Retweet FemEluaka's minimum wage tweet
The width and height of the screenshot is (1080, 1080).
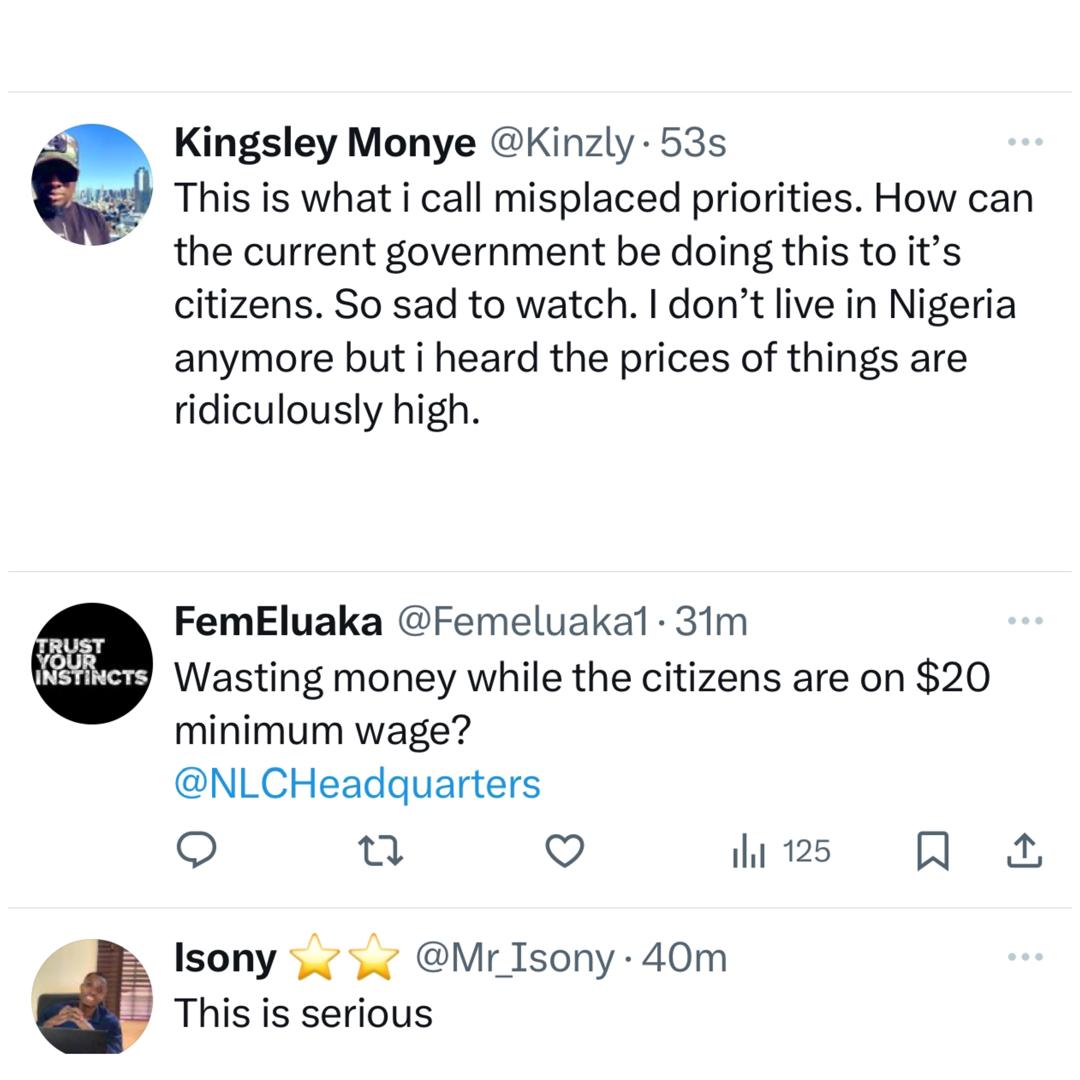pyautogui.click(x=381, y=851)
